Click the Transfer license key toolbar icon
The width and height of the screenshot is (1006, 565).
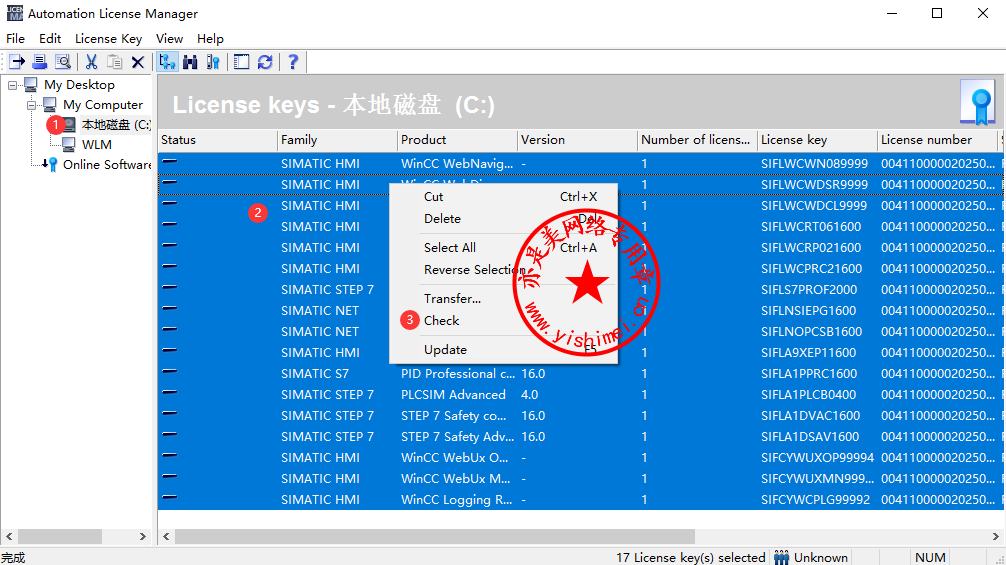point(17,62)
